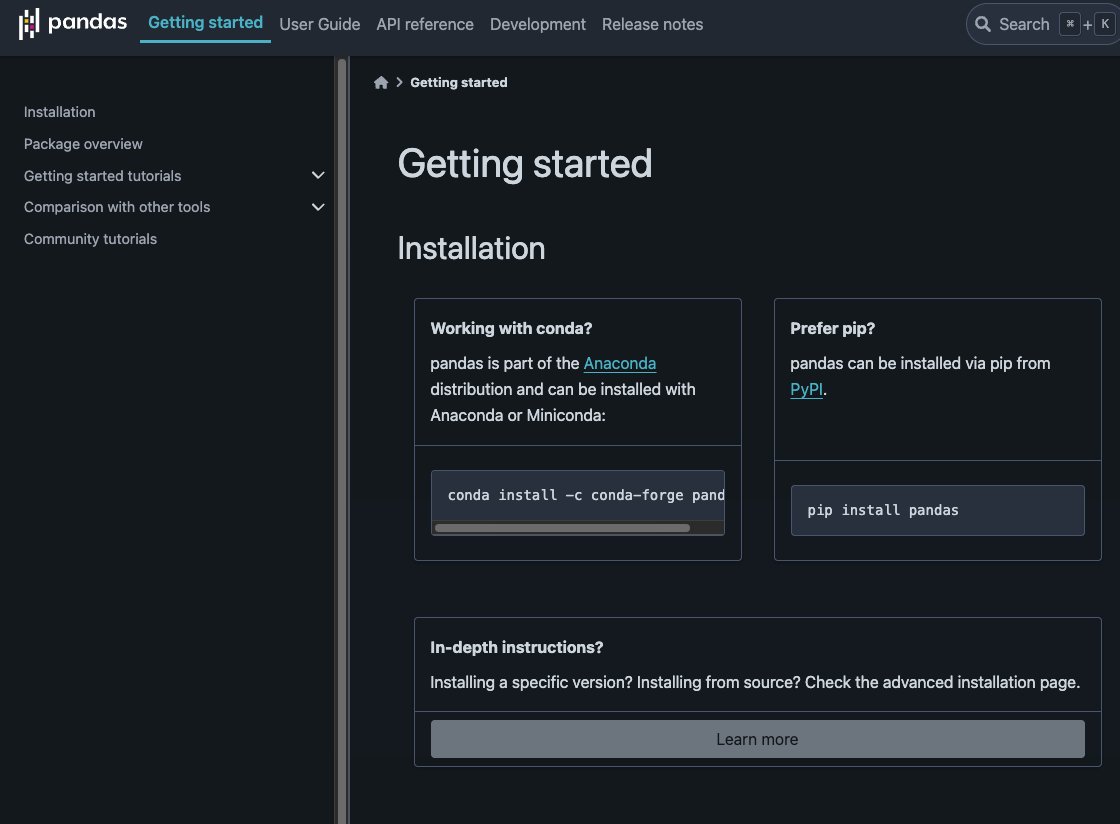1120x824 pixels.
Task: Click the Learn more button
Action: coord(757,739)
